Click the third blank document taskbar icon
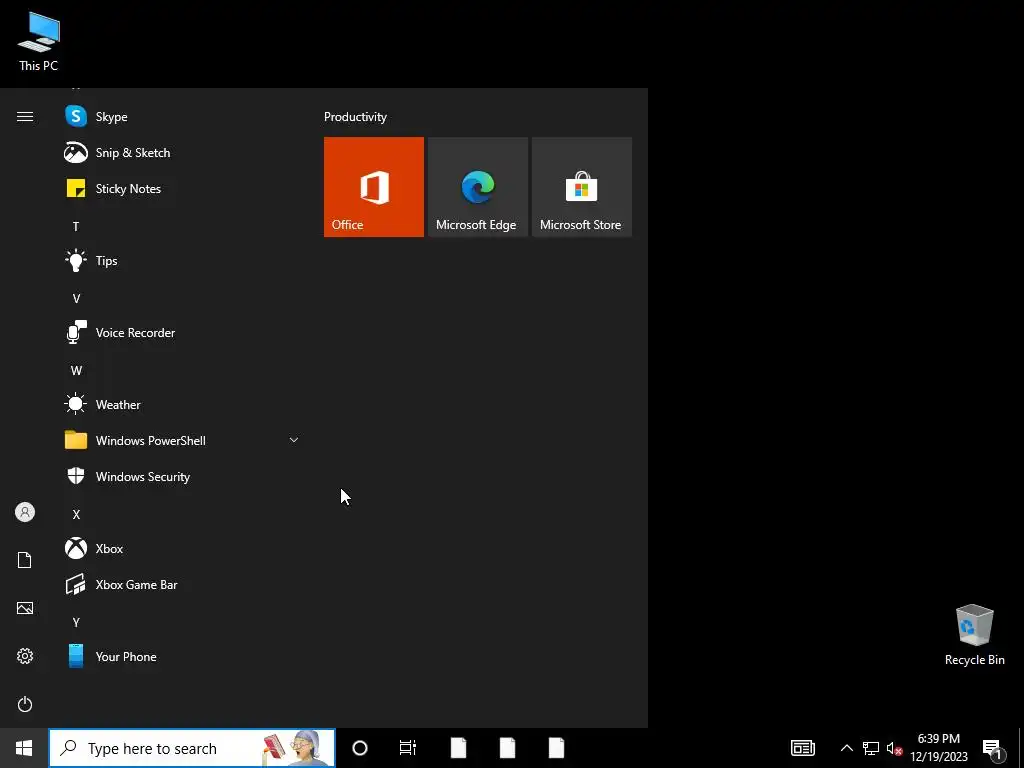 (556, 748)
